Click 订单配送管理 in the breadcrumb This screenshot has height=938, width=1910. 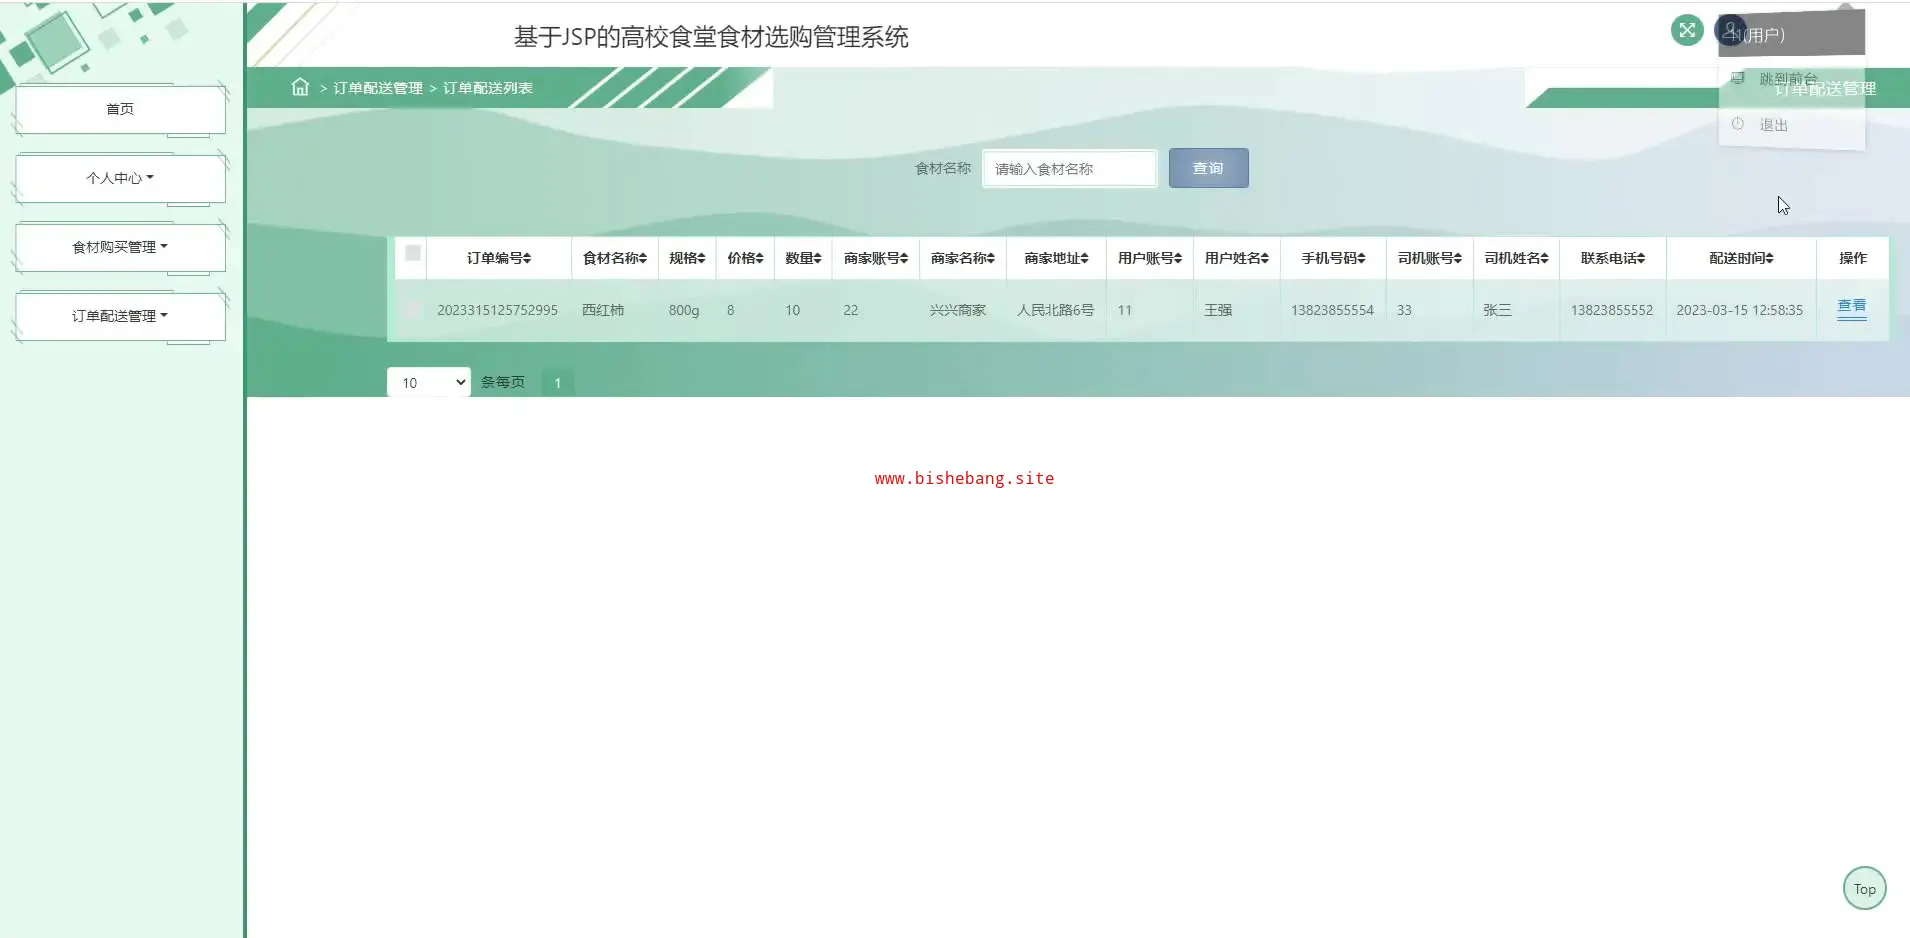[378, 88]
